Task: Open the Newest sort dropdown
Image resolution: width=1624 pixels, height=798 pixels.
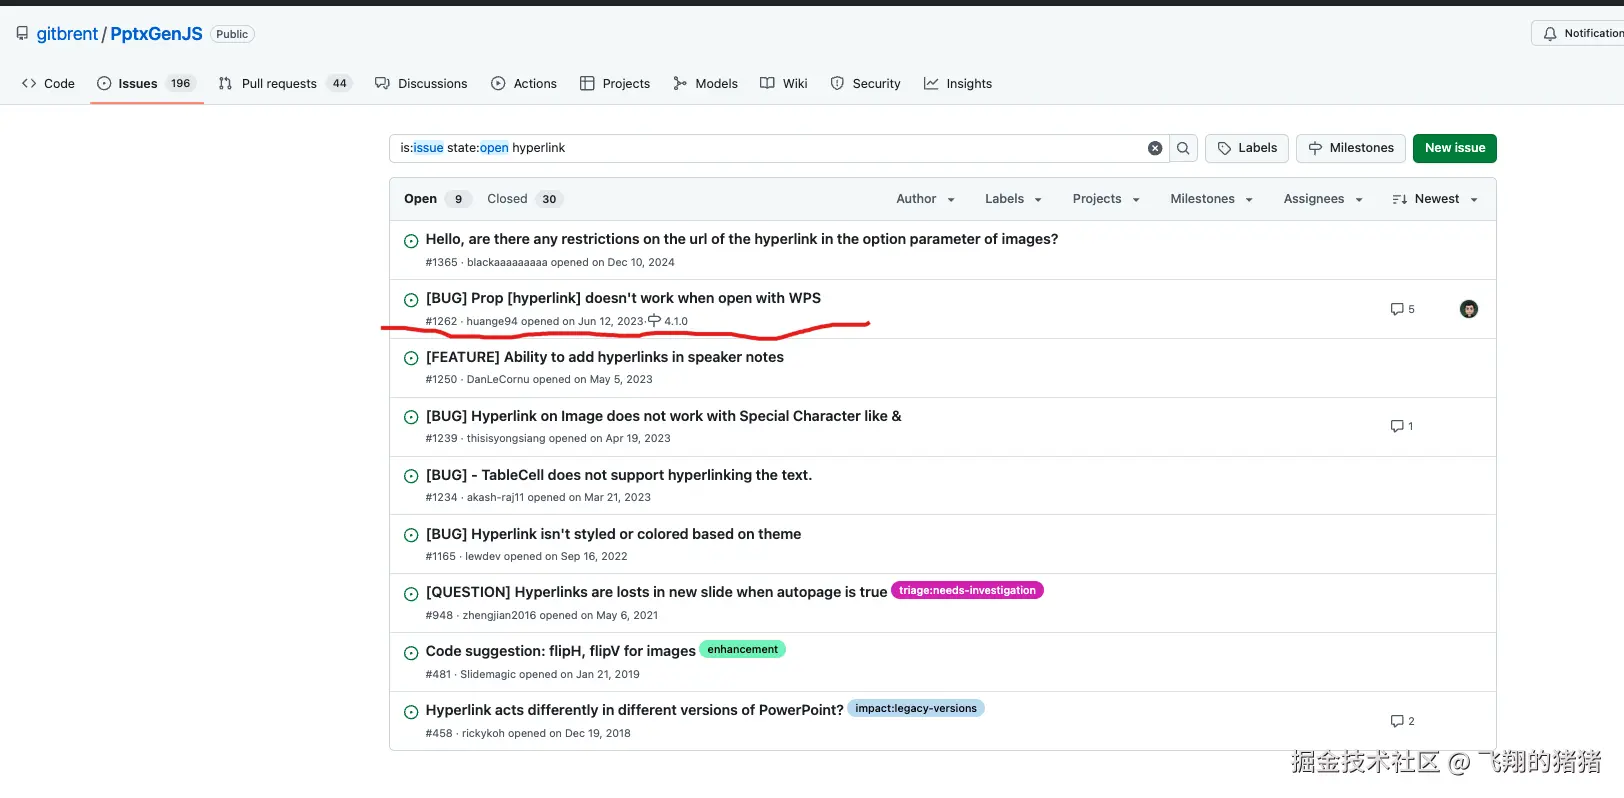Action: [1435, 199]
